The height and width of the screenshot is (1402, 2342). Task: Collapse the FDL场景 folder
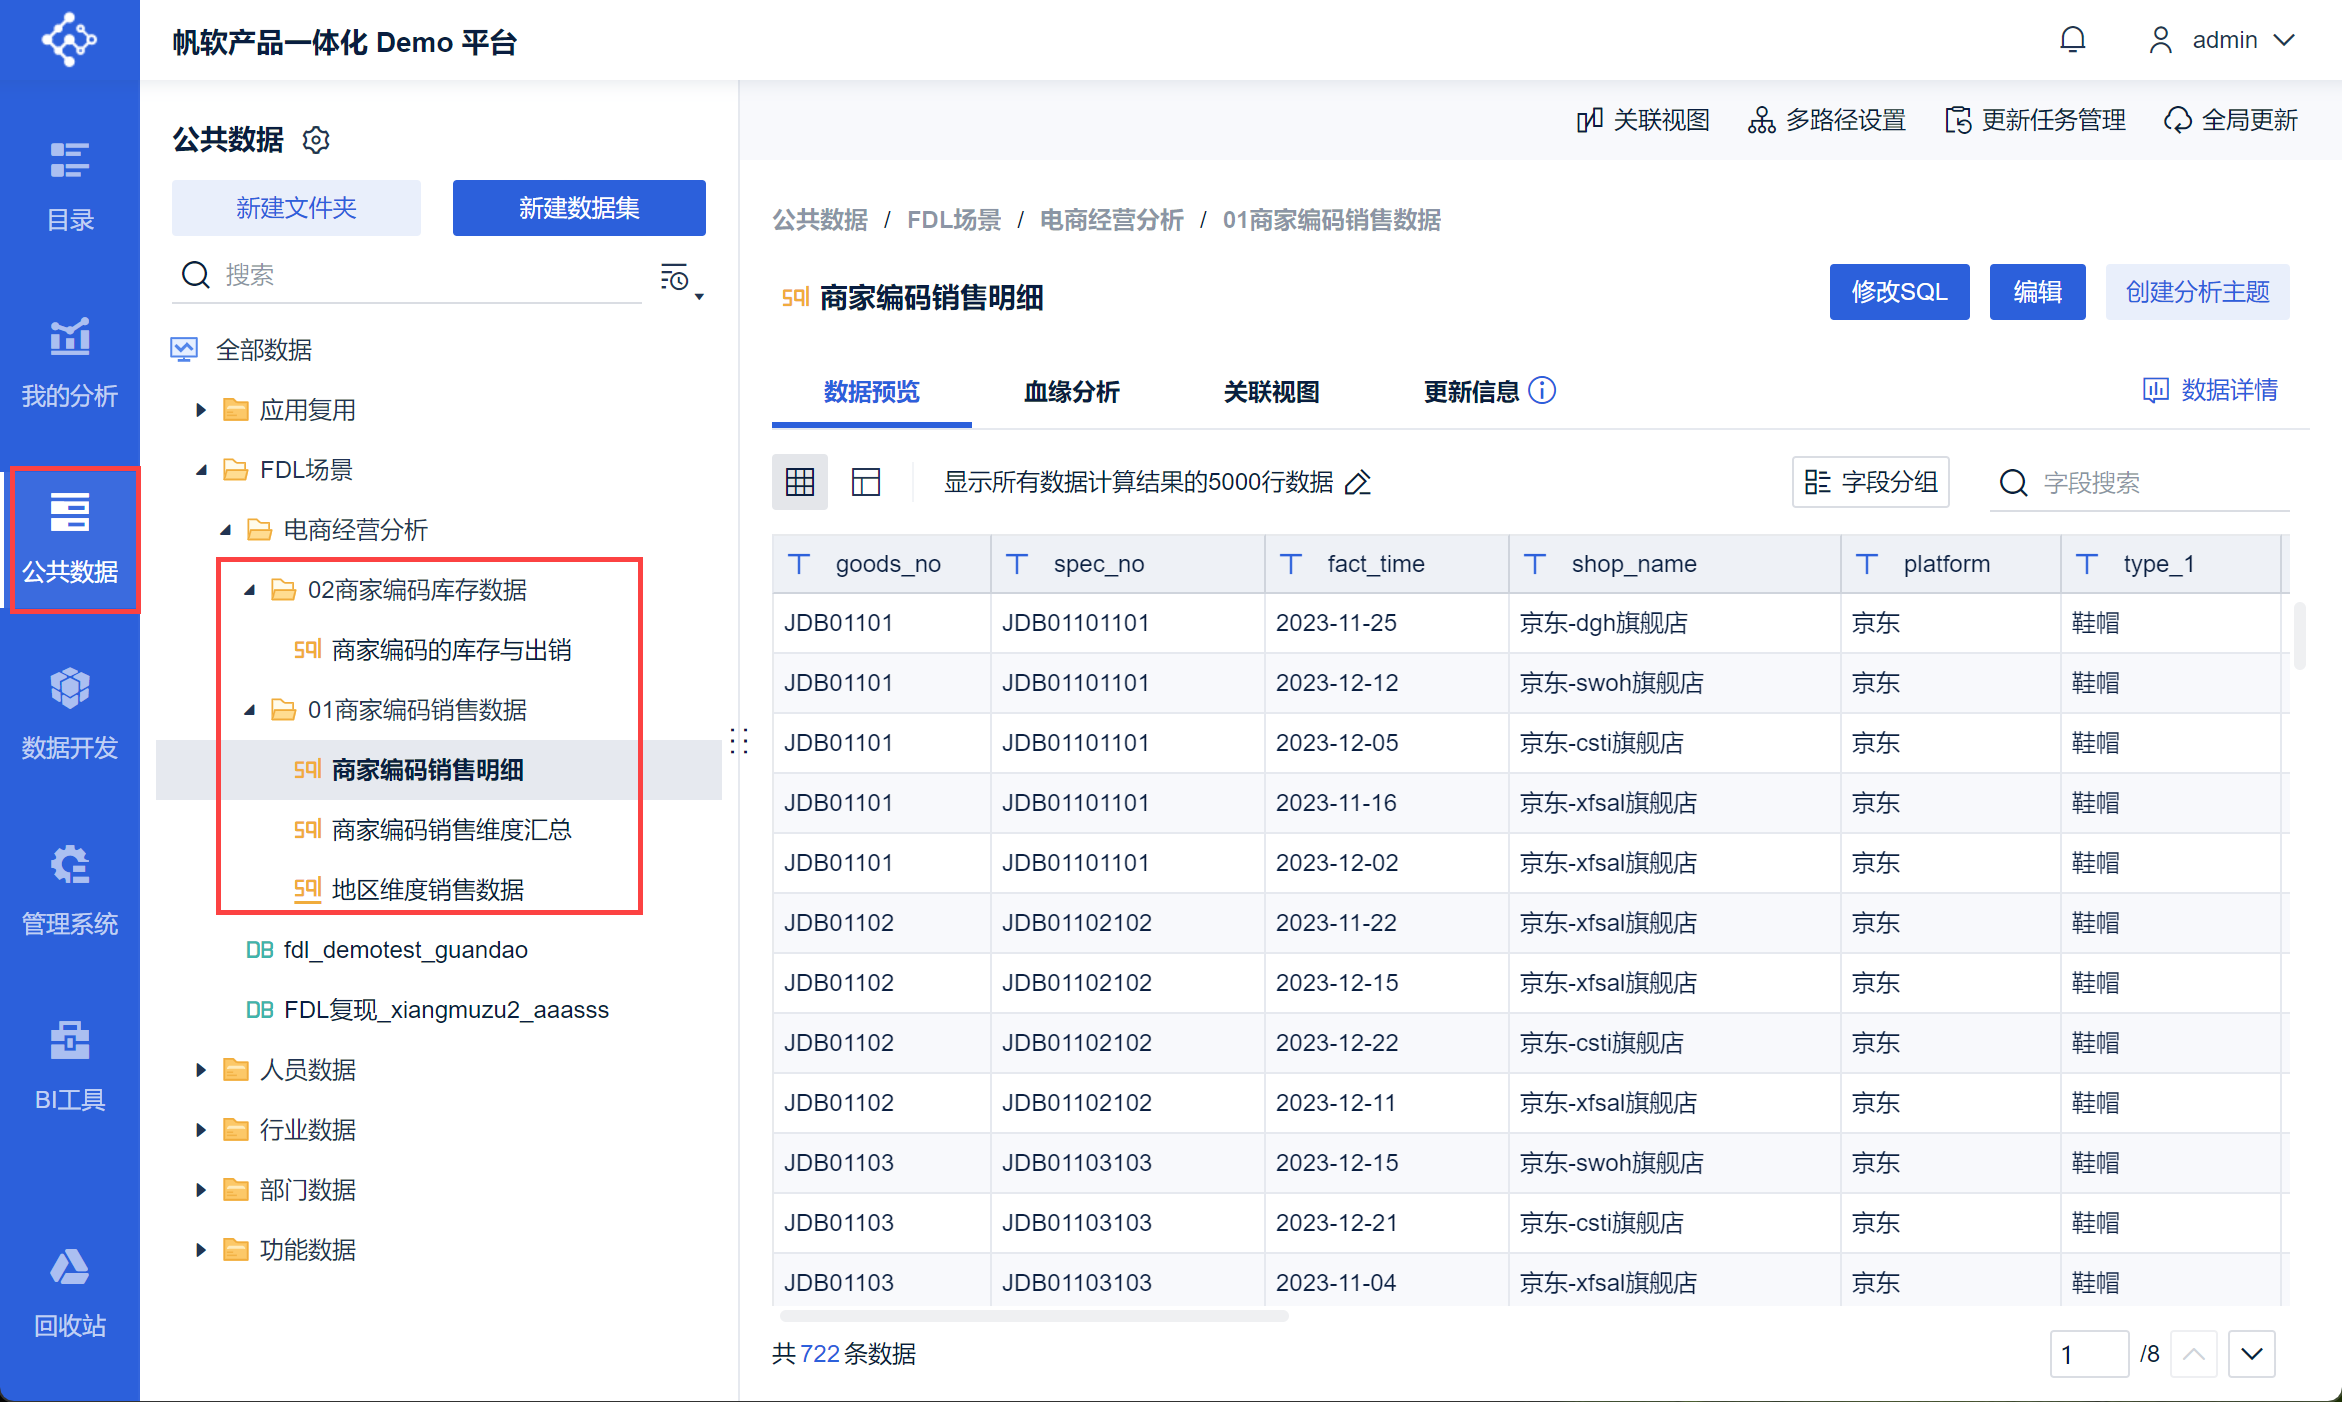pyautogui.click(x=201, y=470)
